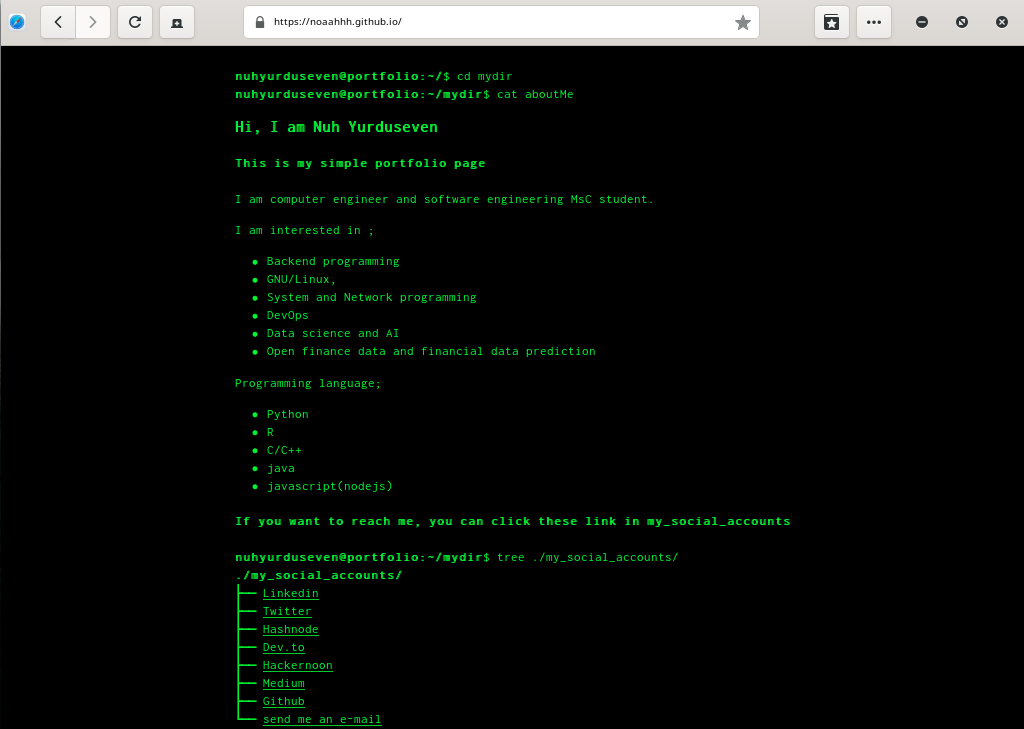Open the Hashnode profile link
The width and height of the screenshot is (1024, 729).
(x=290, y=630)
